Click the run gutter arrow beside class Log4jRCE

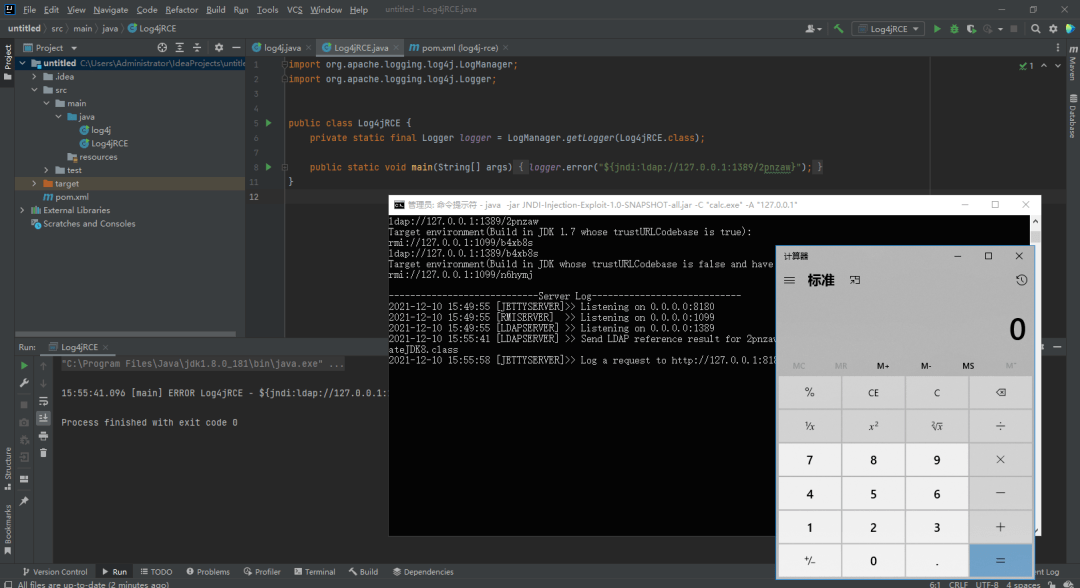pos(269,123)
